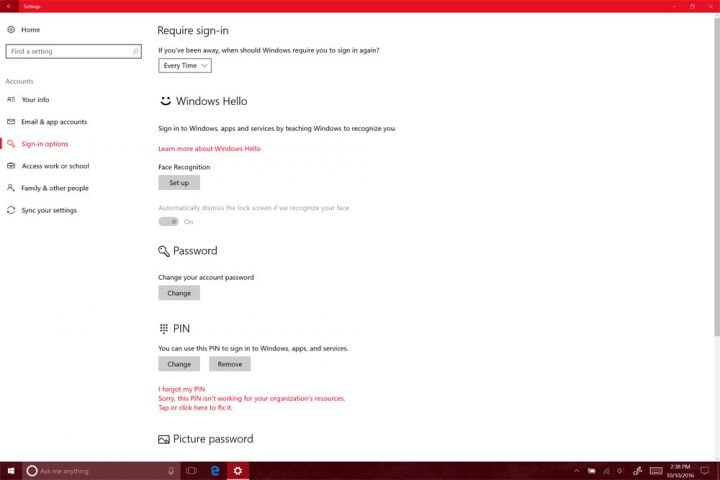Click the briefcase icon for Access work or school
The height and width of the screenshot is (480, 720).
(x=11, y=166)
